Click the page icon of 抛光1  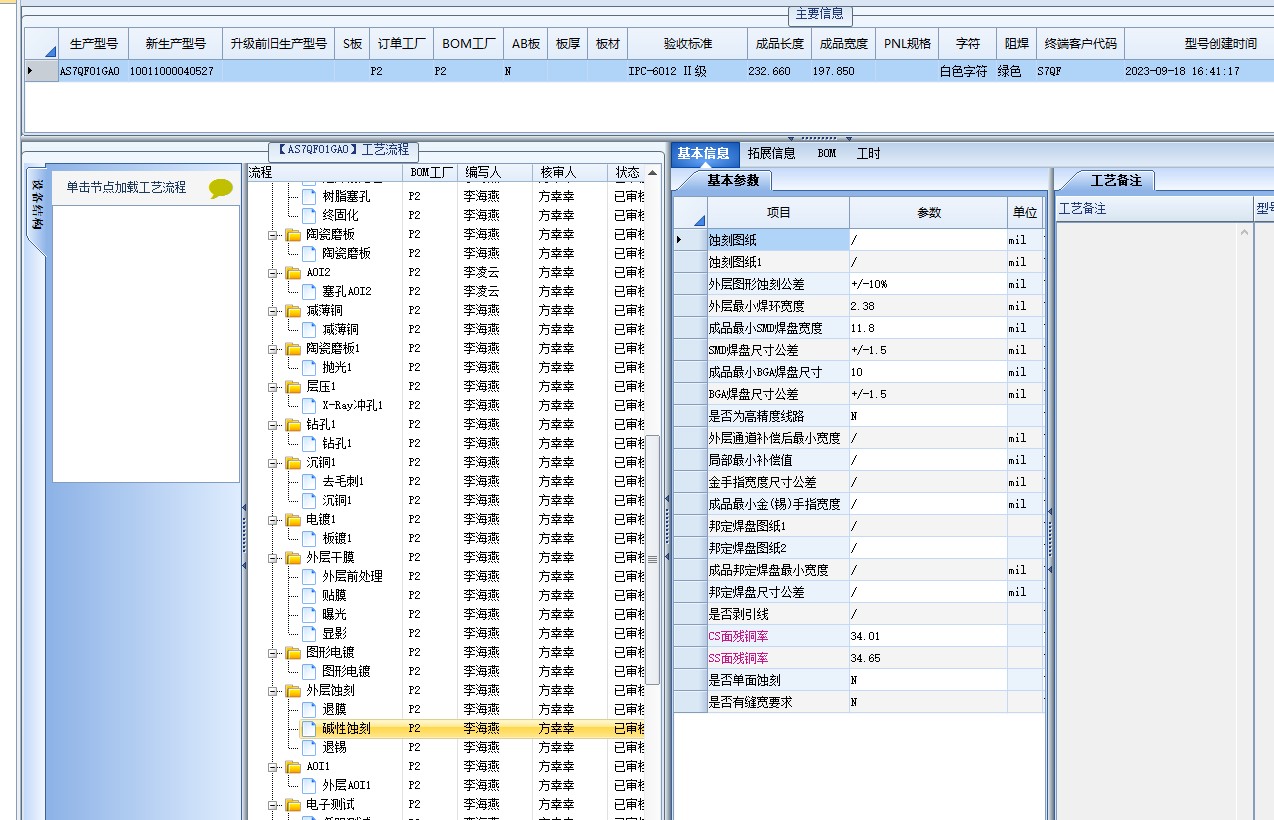pyautogui.click(x=309, y=367)
